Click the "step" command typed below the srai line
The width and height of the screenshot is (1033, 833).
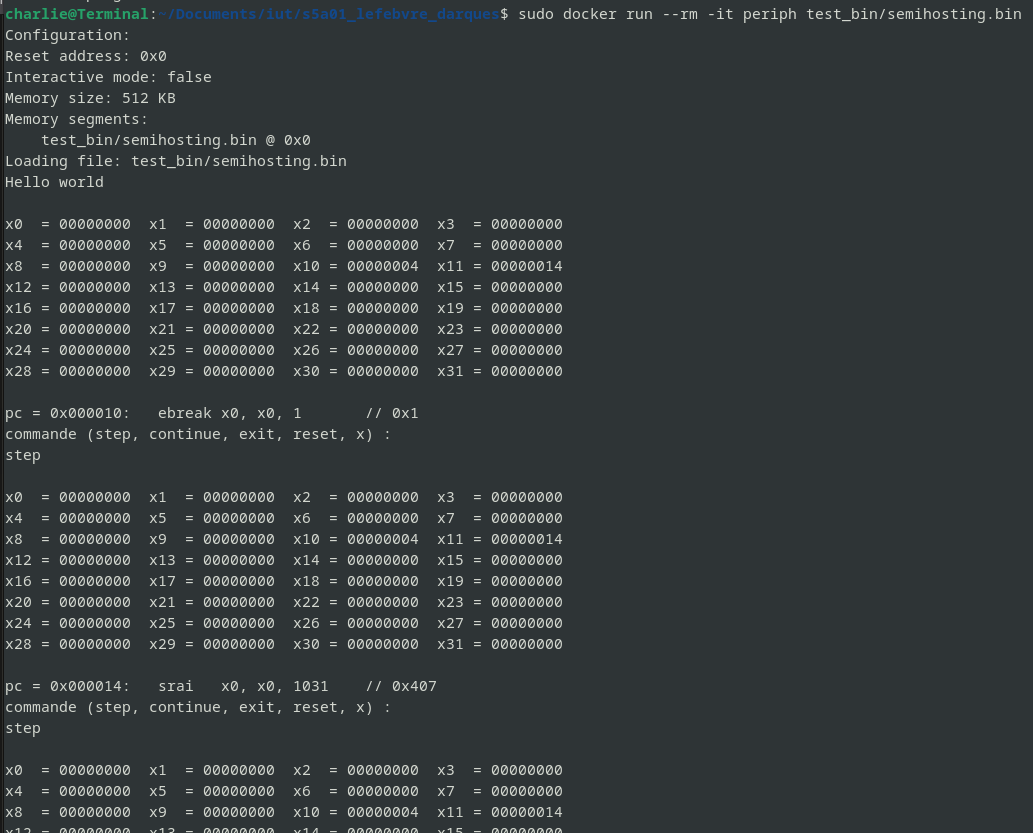point(23,728)
